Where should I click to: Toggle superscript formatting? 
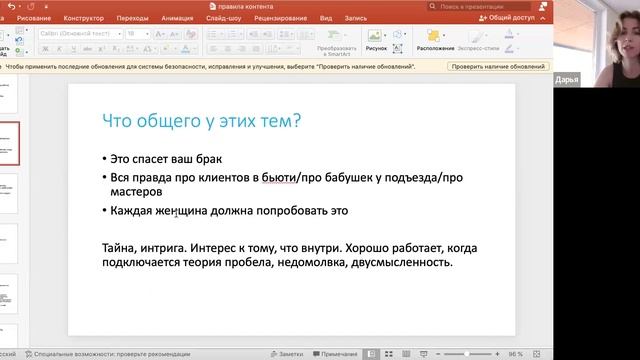coord(102,49)
